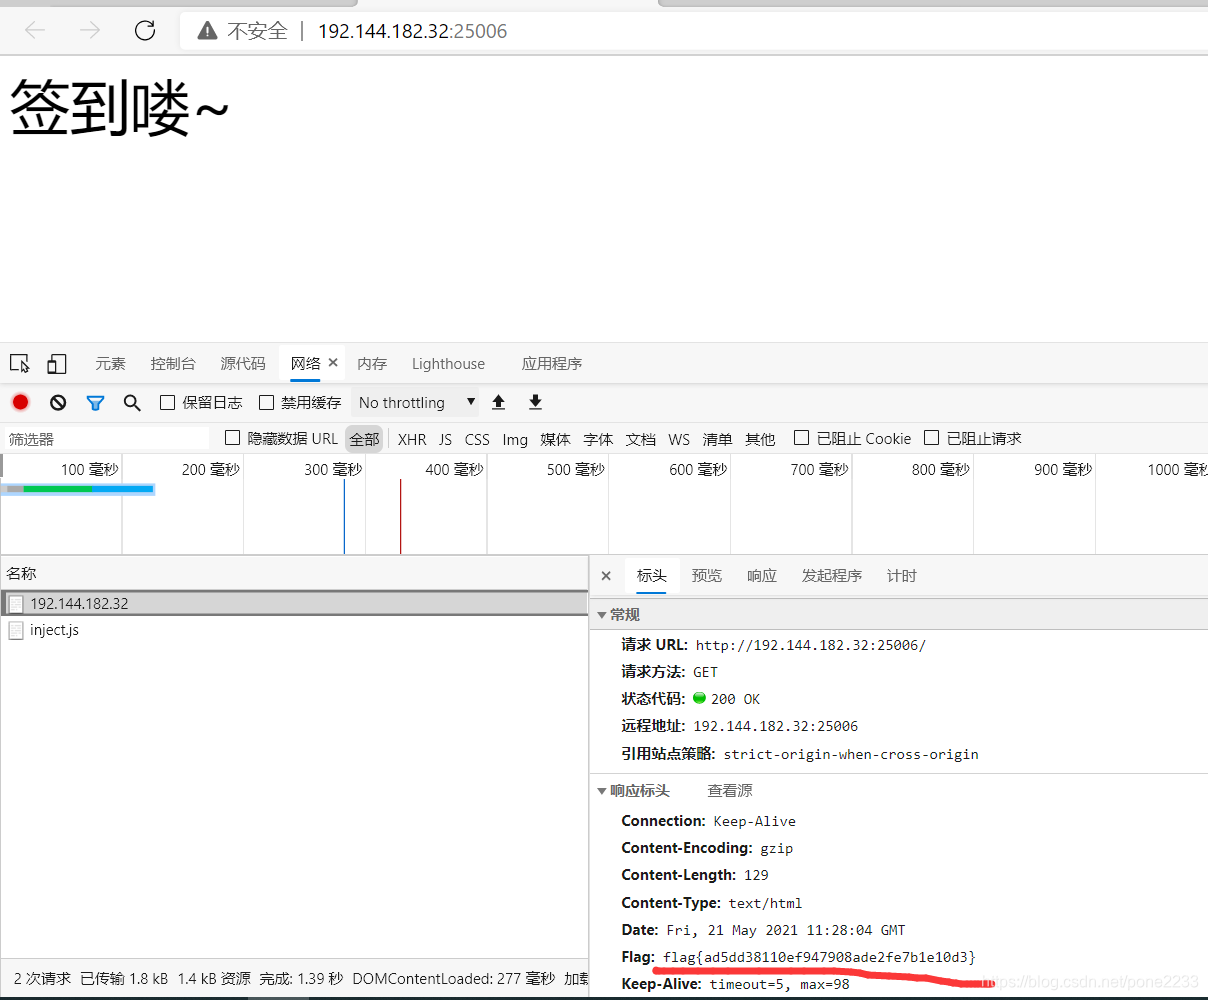
Task: Toggle device emulation icon
Action: tap(57, 364)
